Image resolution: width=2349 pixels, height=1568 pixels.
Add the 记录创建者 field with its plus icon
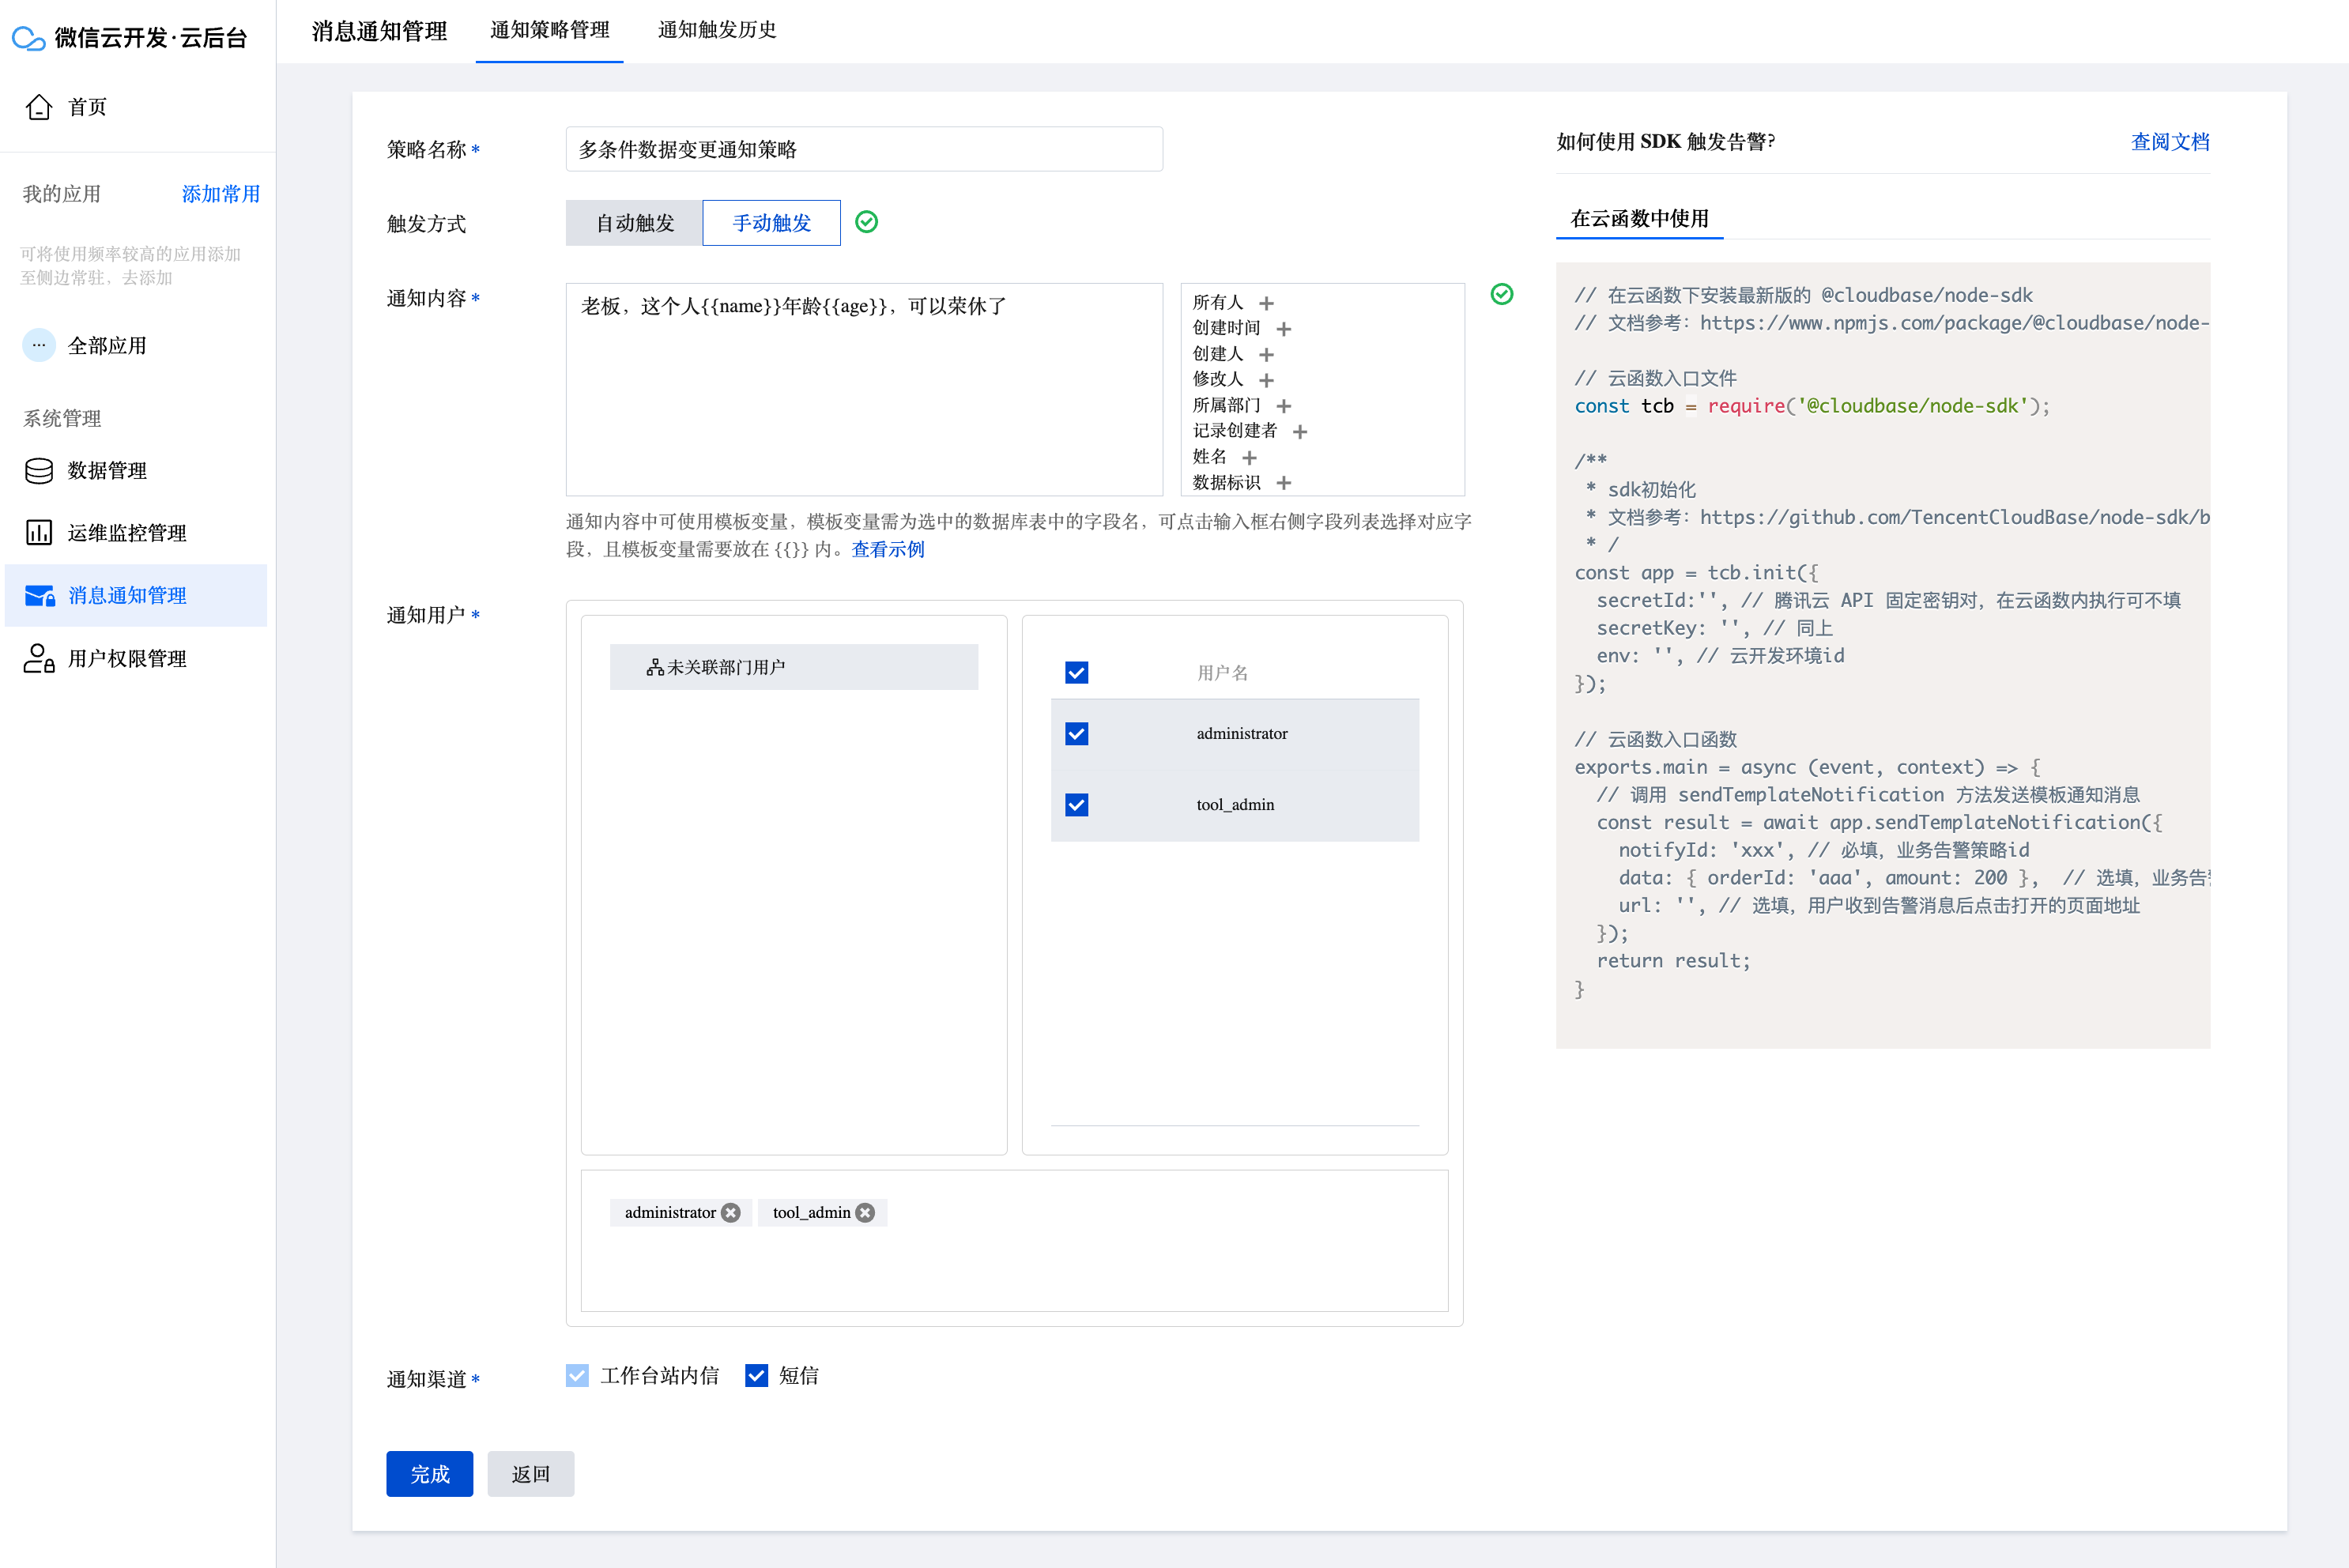coord(1300,432)
